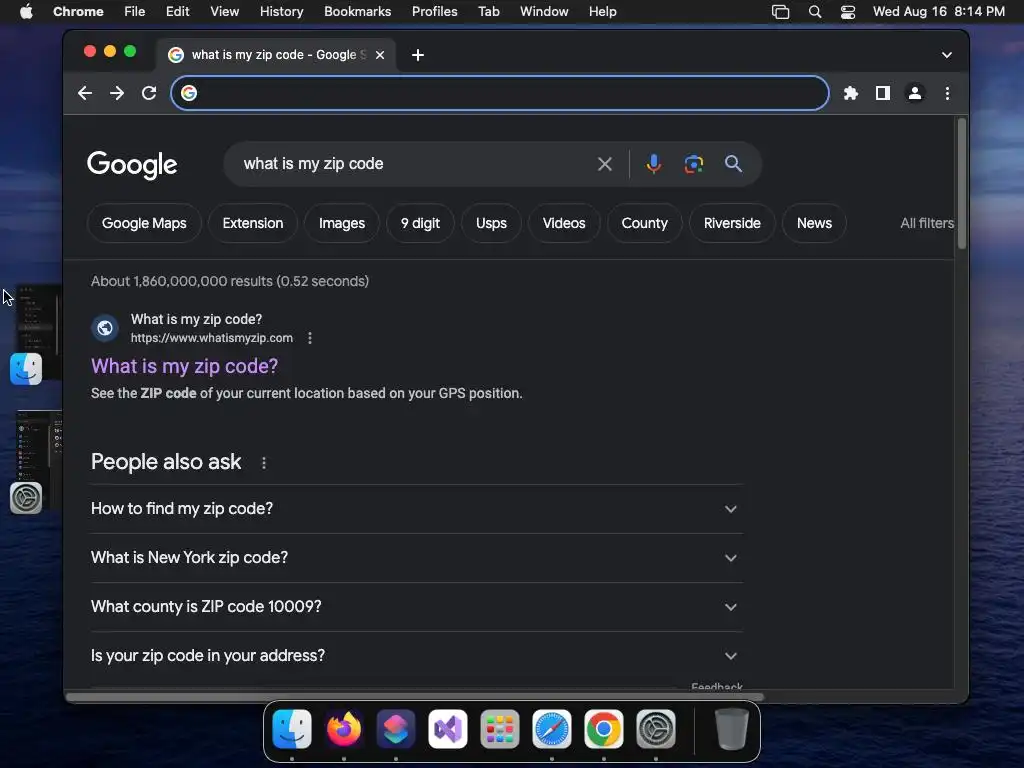Launch Safari from the Dock
1024x768 pixels.
tap(552, 728)
